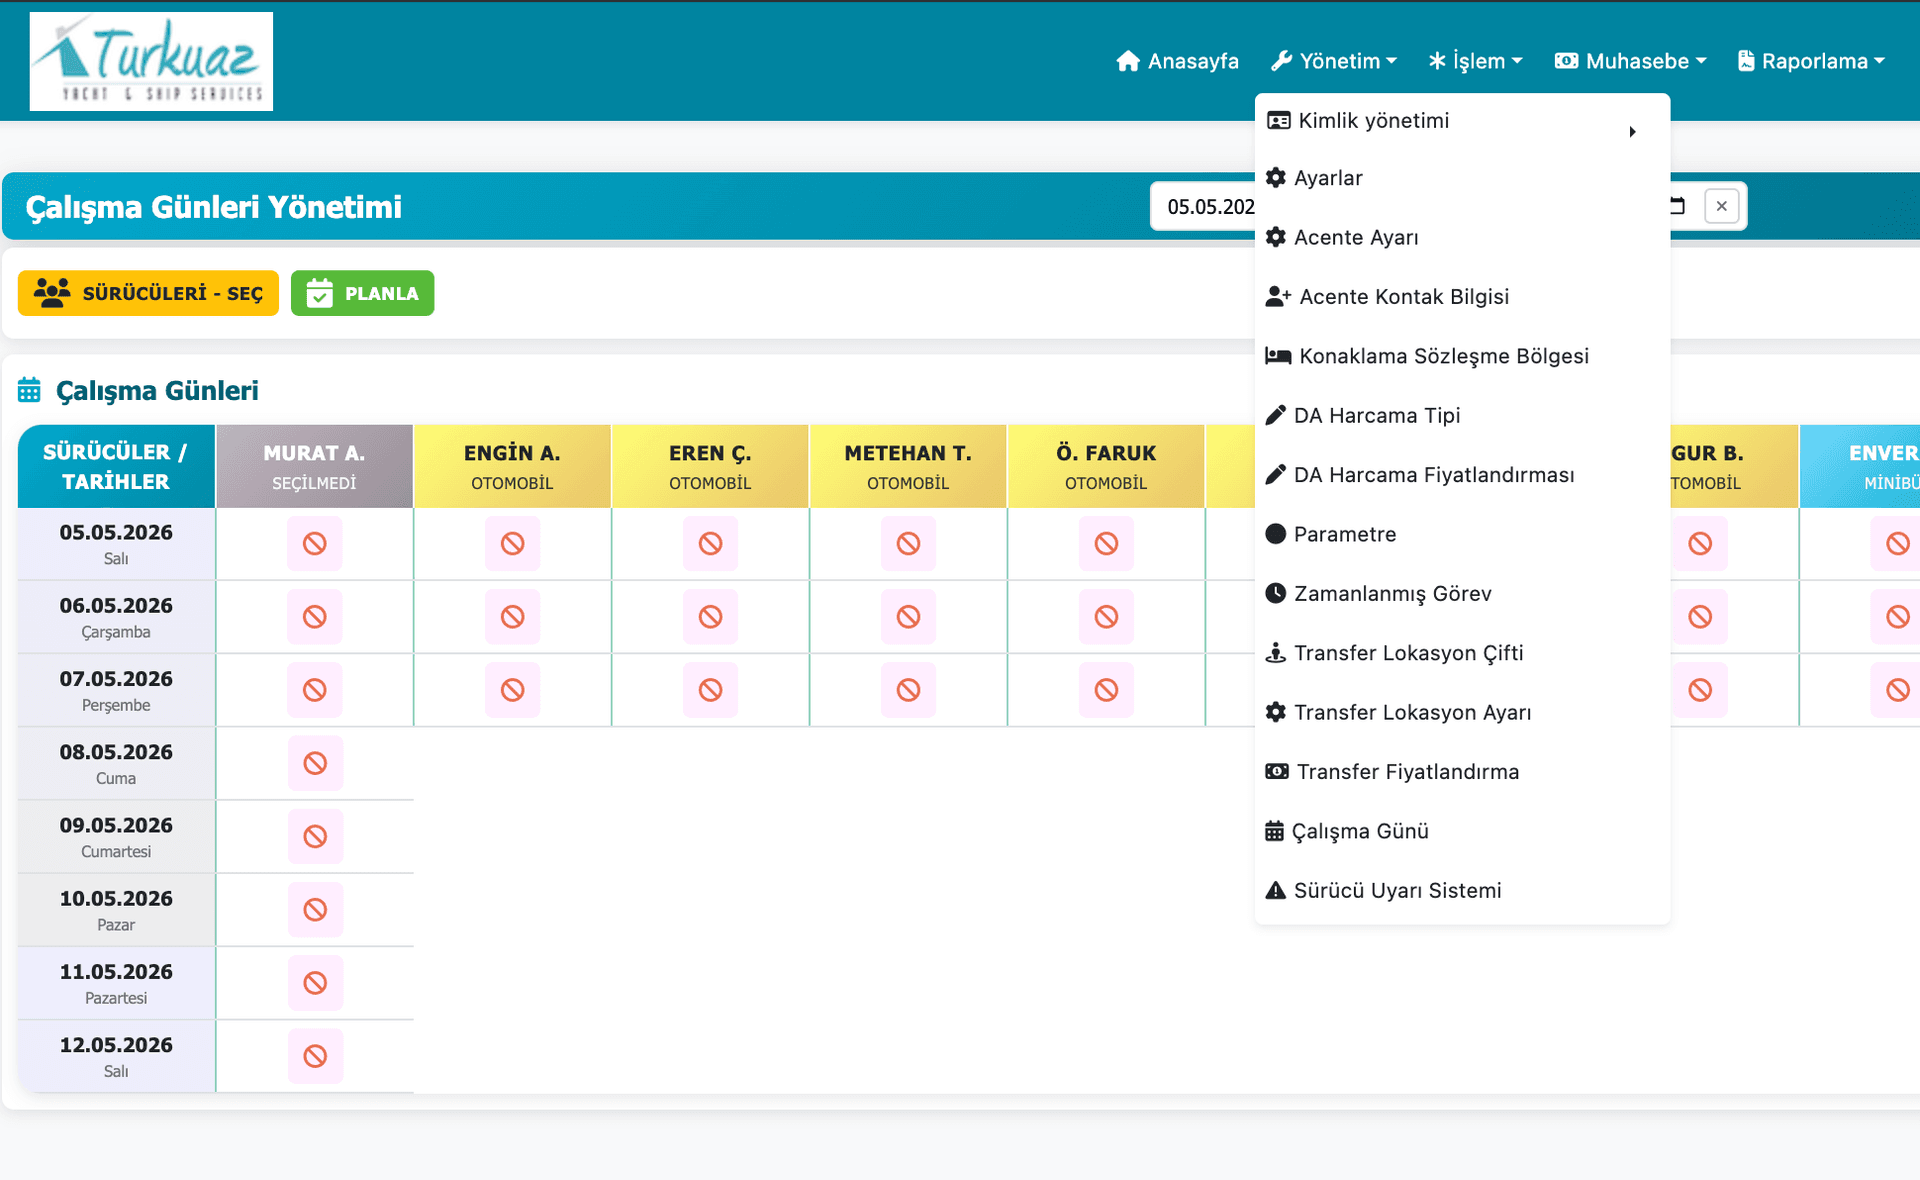Click the Anasayfa home icon
This screenshot has width=1920, height=1180.
1128,61
